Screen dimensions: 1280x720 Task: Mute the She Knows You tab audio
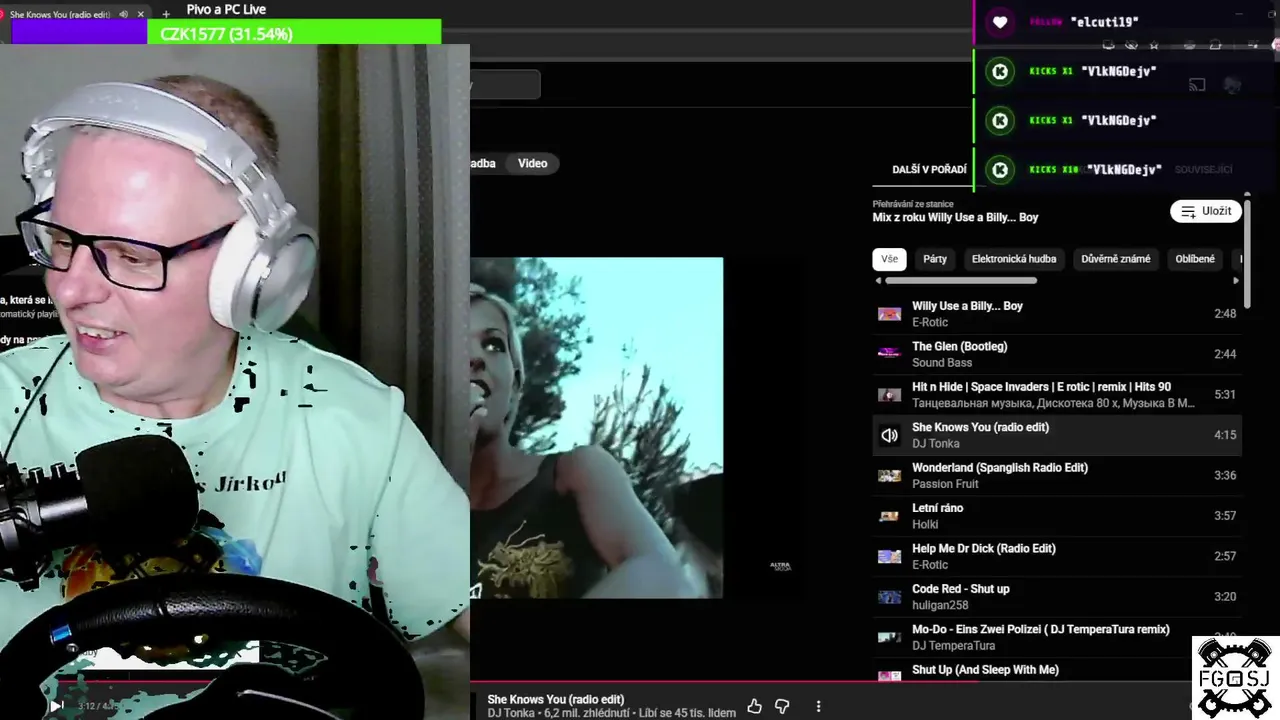coord(123,15)
